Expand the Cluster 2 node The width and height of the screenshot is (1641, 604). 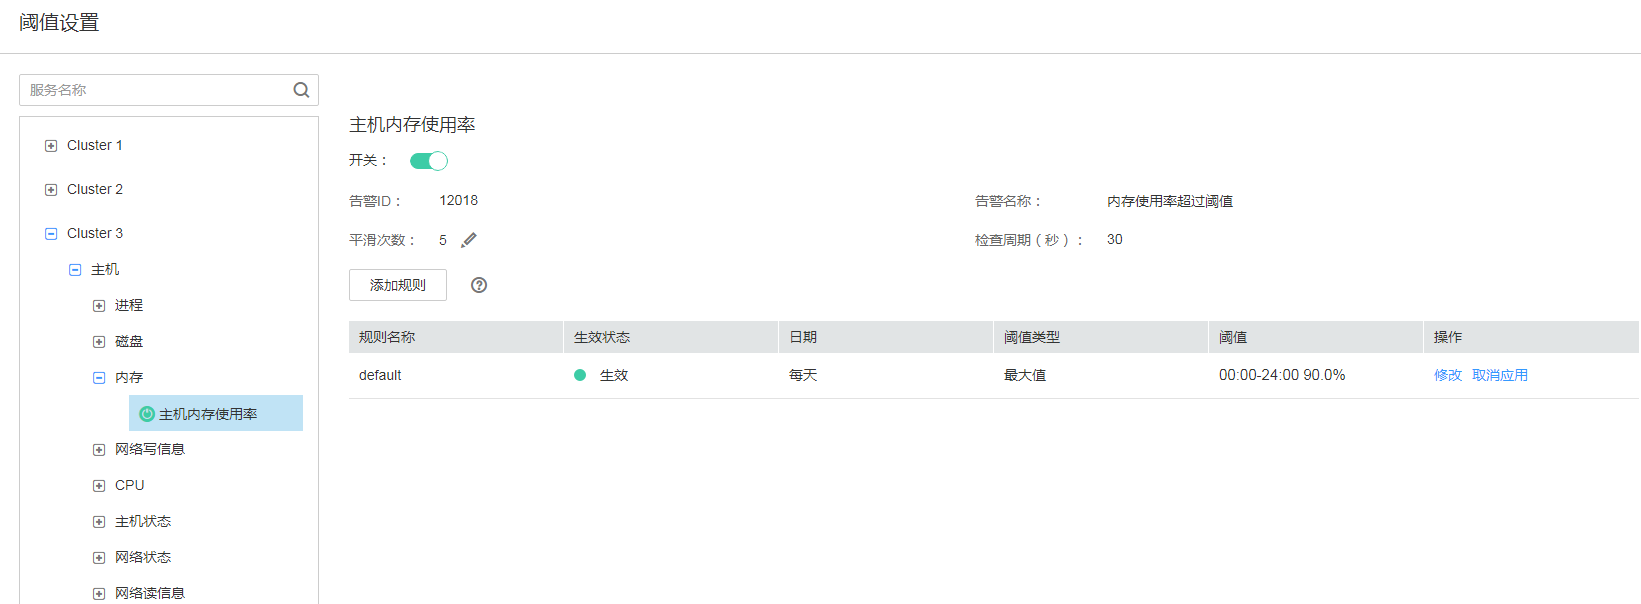(51, 190)
